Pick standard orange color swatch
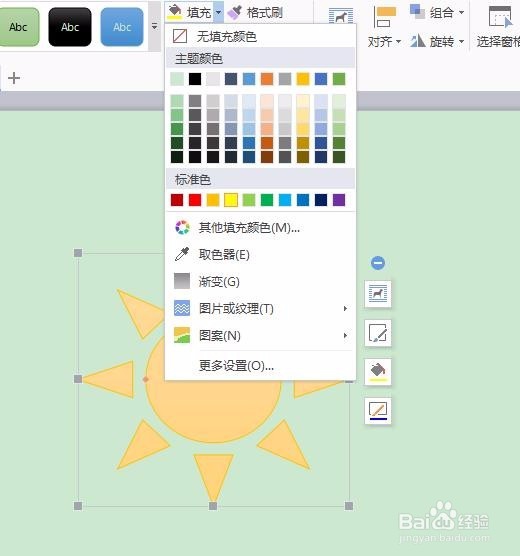 (213, 200)
